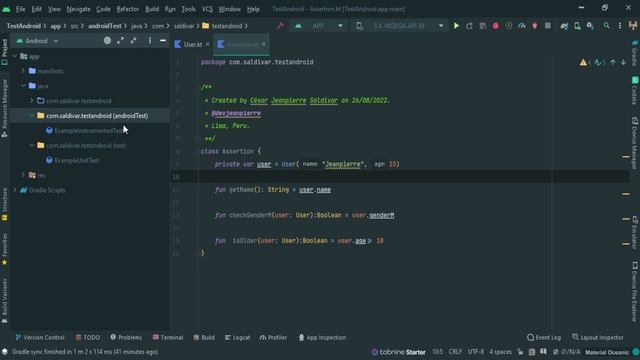The width and height of the screenshot is (640, 360).
Task: Open the Logcat tool window
Action: click(238, 338)
